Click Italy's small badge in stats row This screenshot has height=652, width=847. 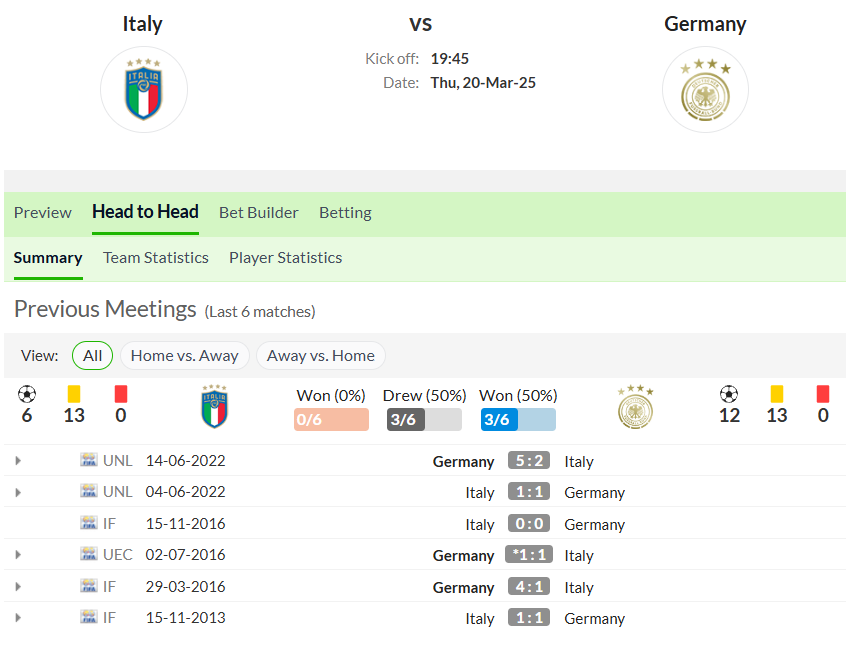[x=214, y=406]
